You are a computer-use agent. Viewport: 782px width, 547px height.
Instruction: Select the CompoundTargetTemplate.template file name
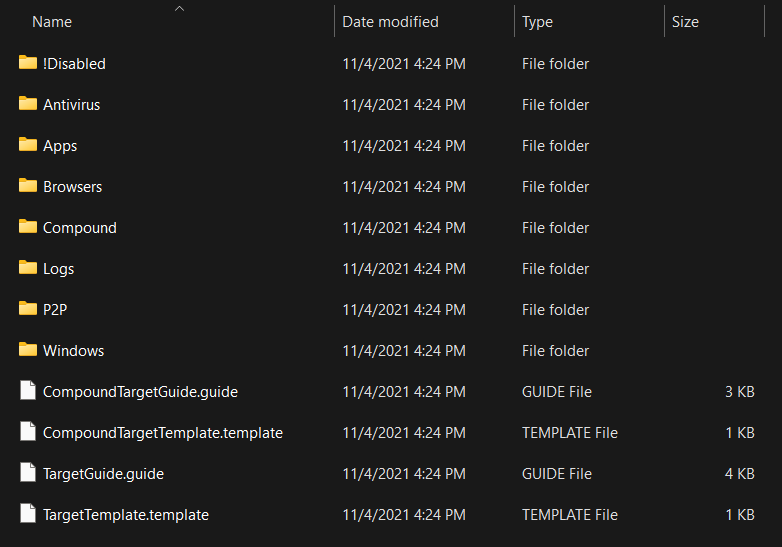click(163, 433)
